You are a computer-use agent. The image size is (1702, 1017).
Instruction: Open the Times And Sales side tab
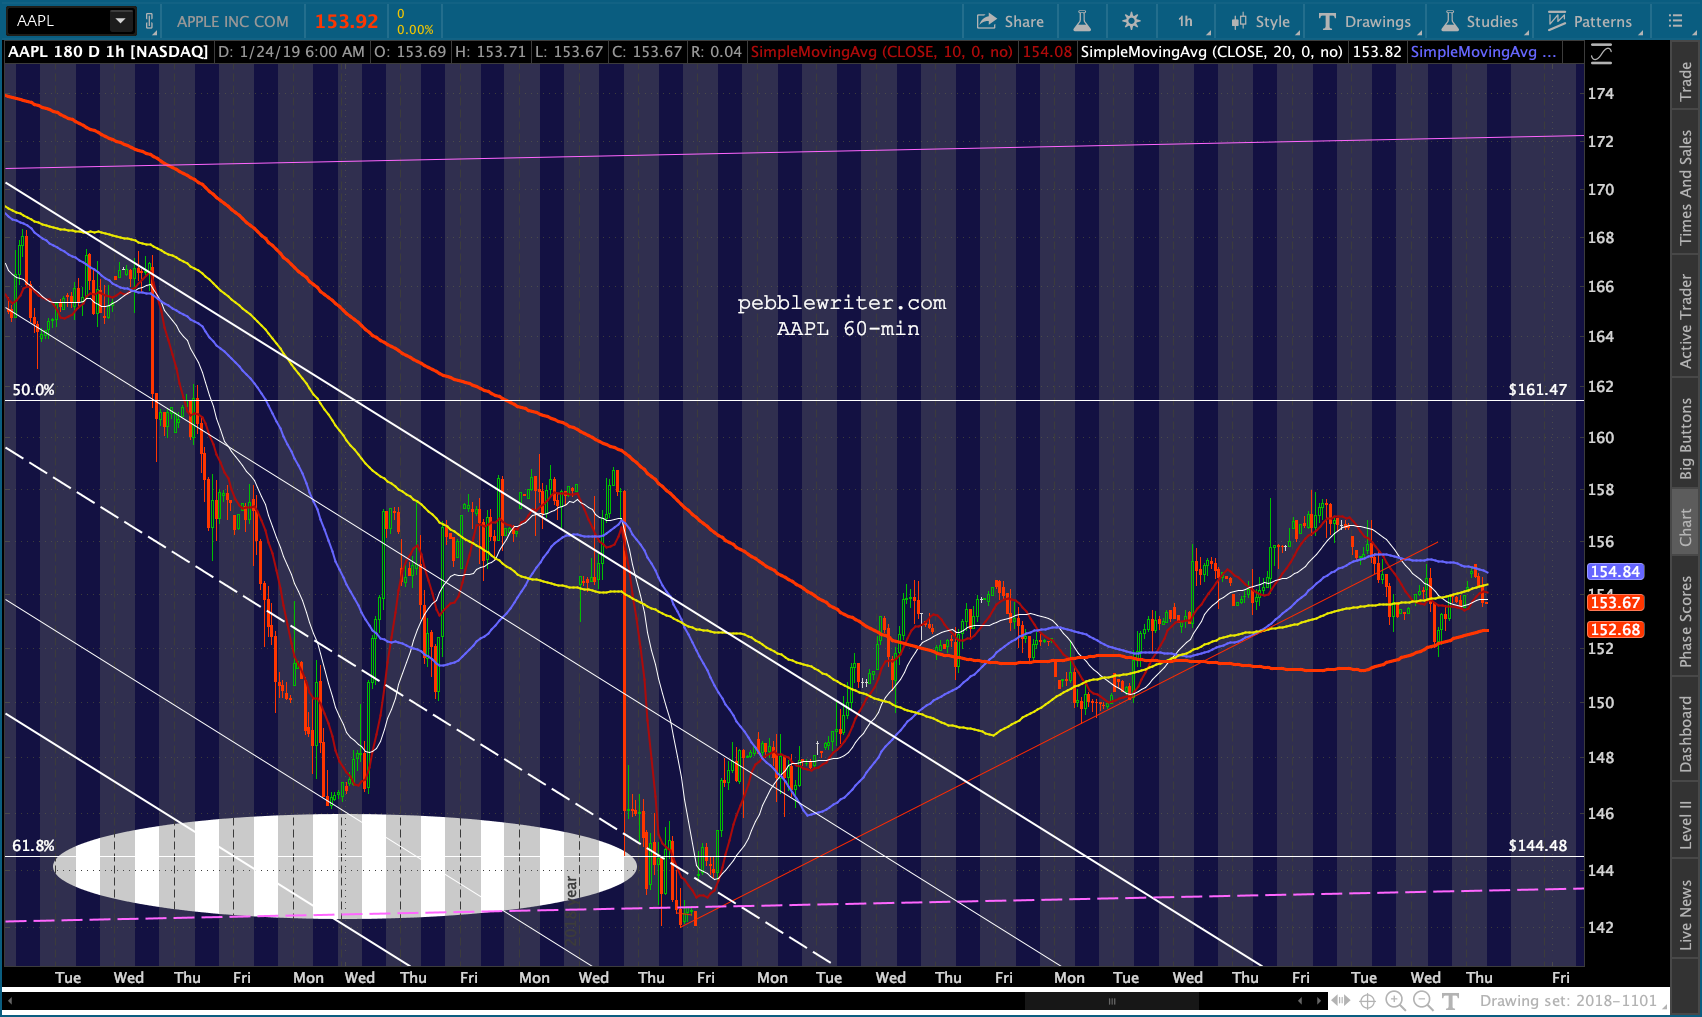1686,188
